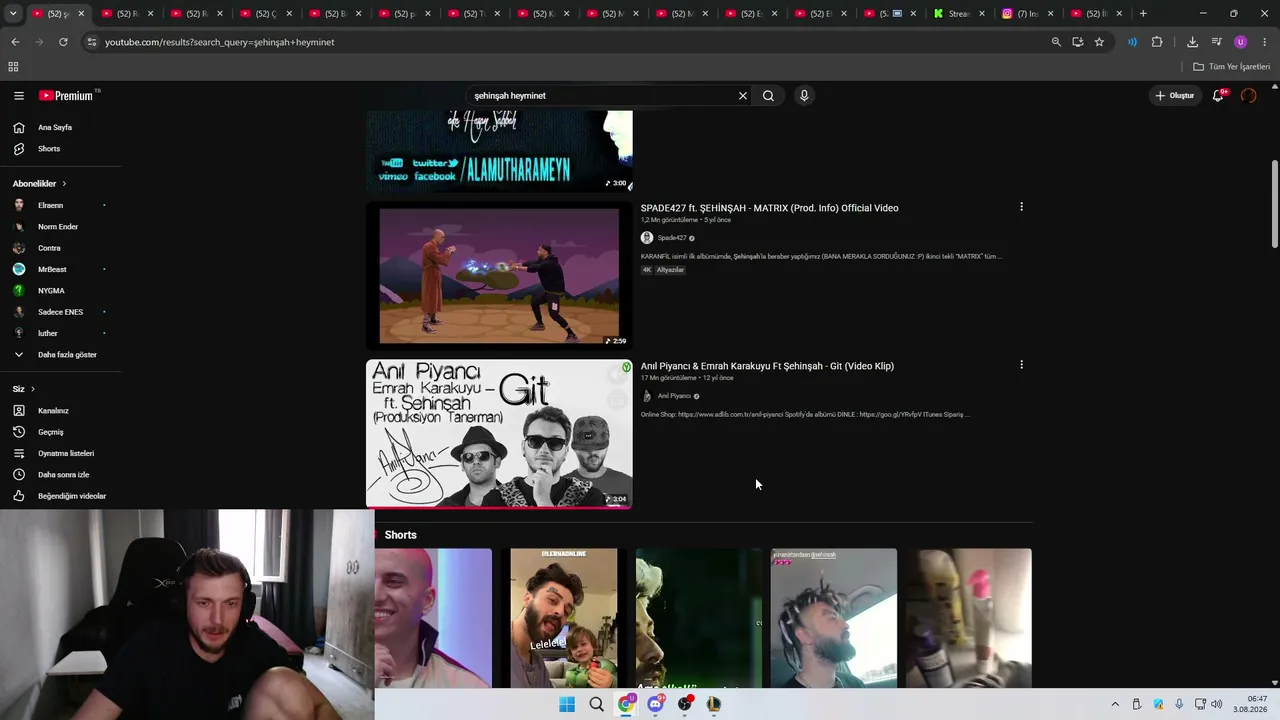This screenshot has height=720, width=1280.
Task: Open Sadece ENES subscription channel
Action: click(x=60, y=312)
